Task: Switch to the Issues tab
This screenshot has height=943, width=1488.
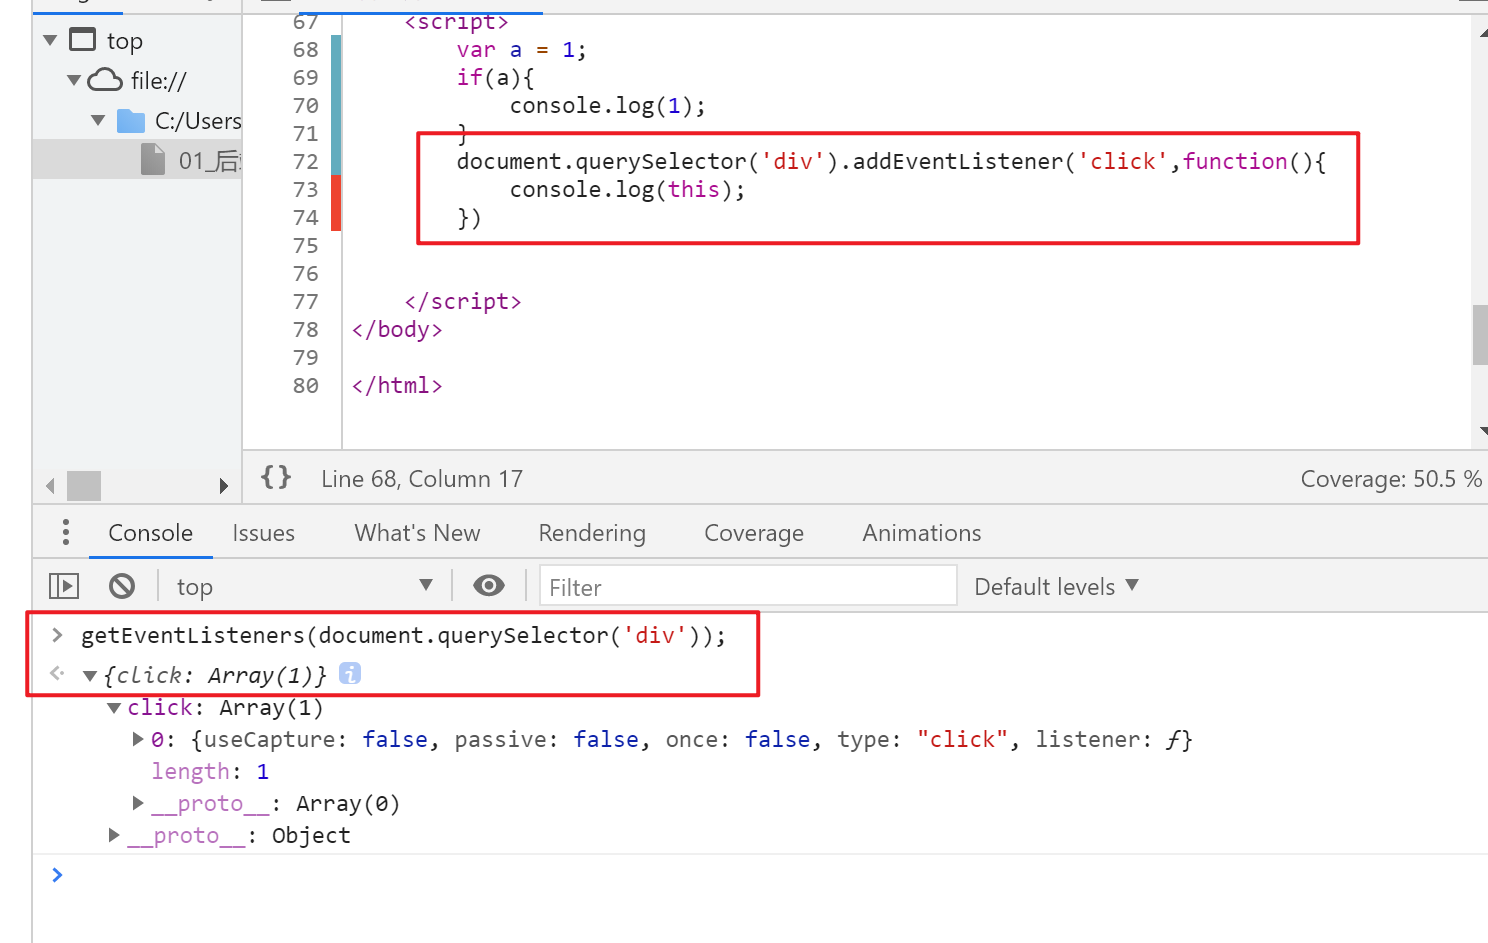Action: (x=263, y=533)
